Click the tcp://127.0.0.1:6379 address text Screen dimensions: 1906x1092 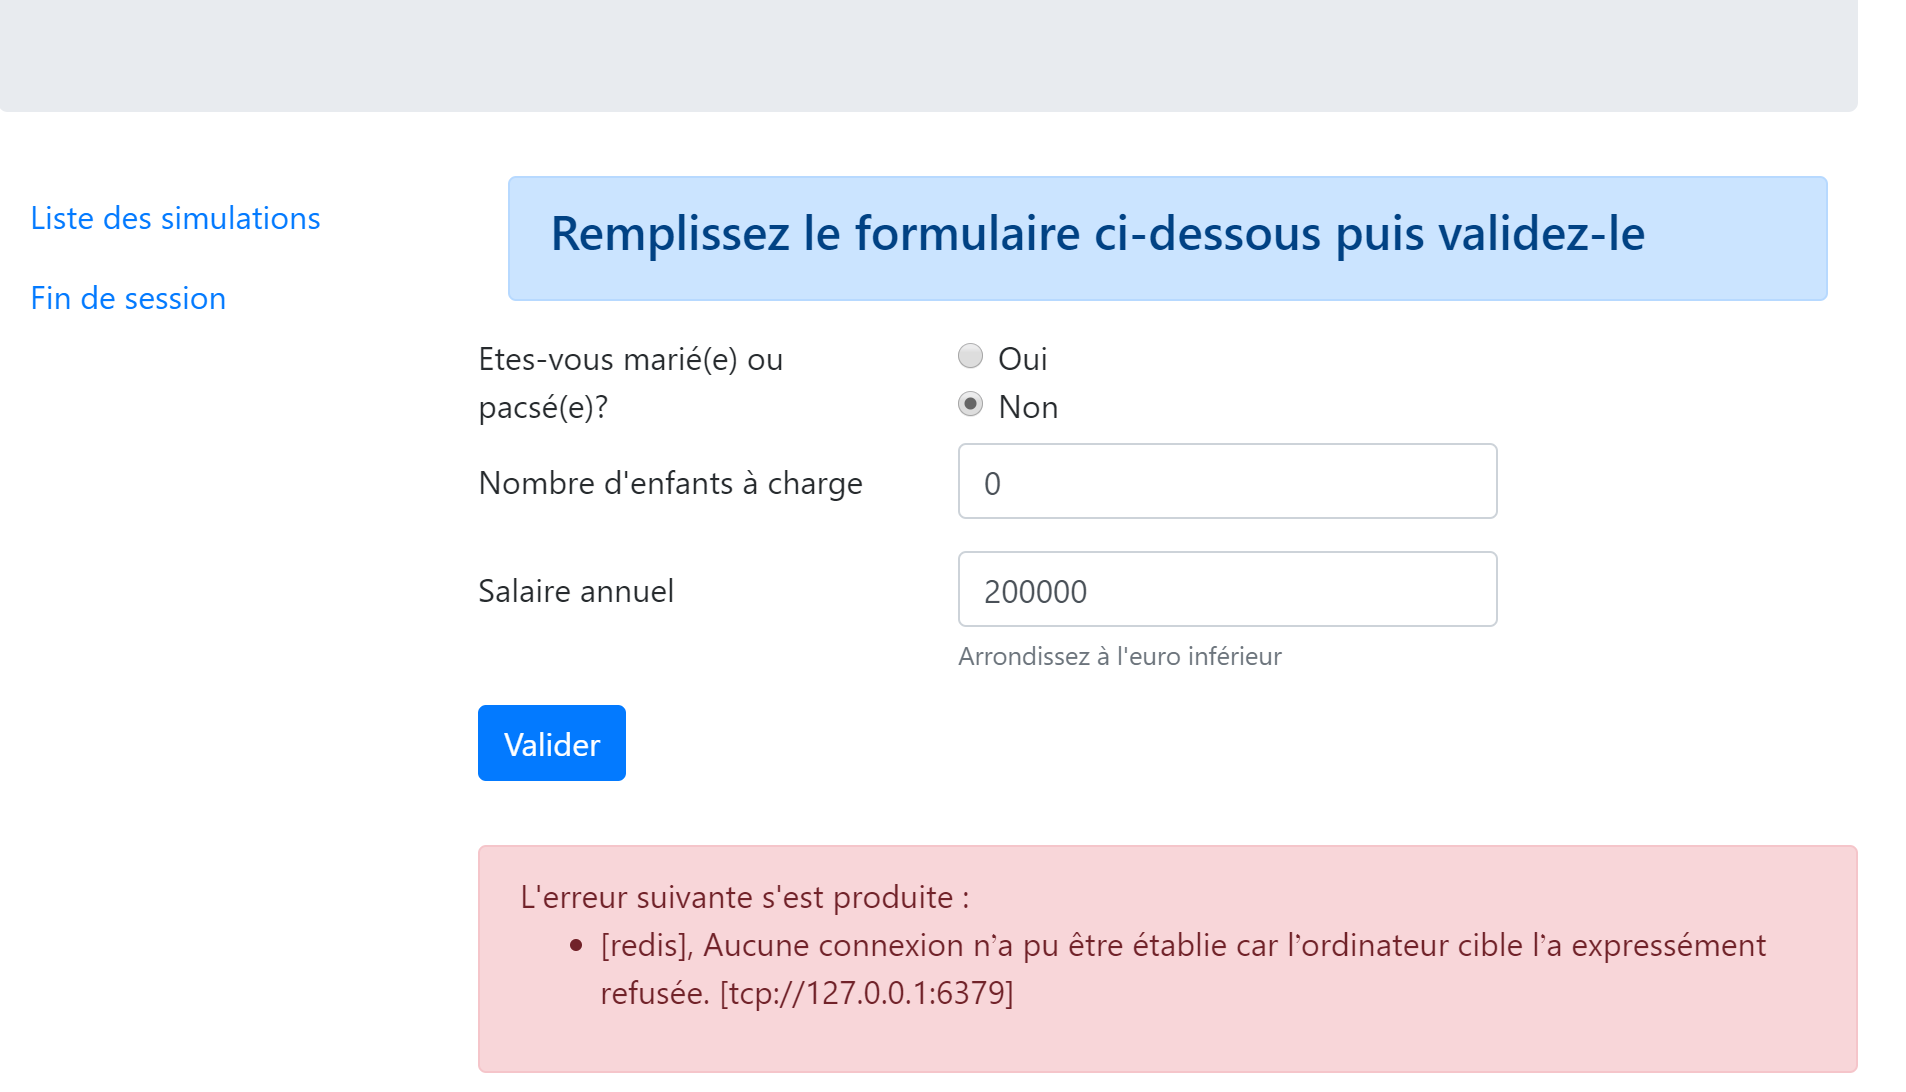[866, 993]
